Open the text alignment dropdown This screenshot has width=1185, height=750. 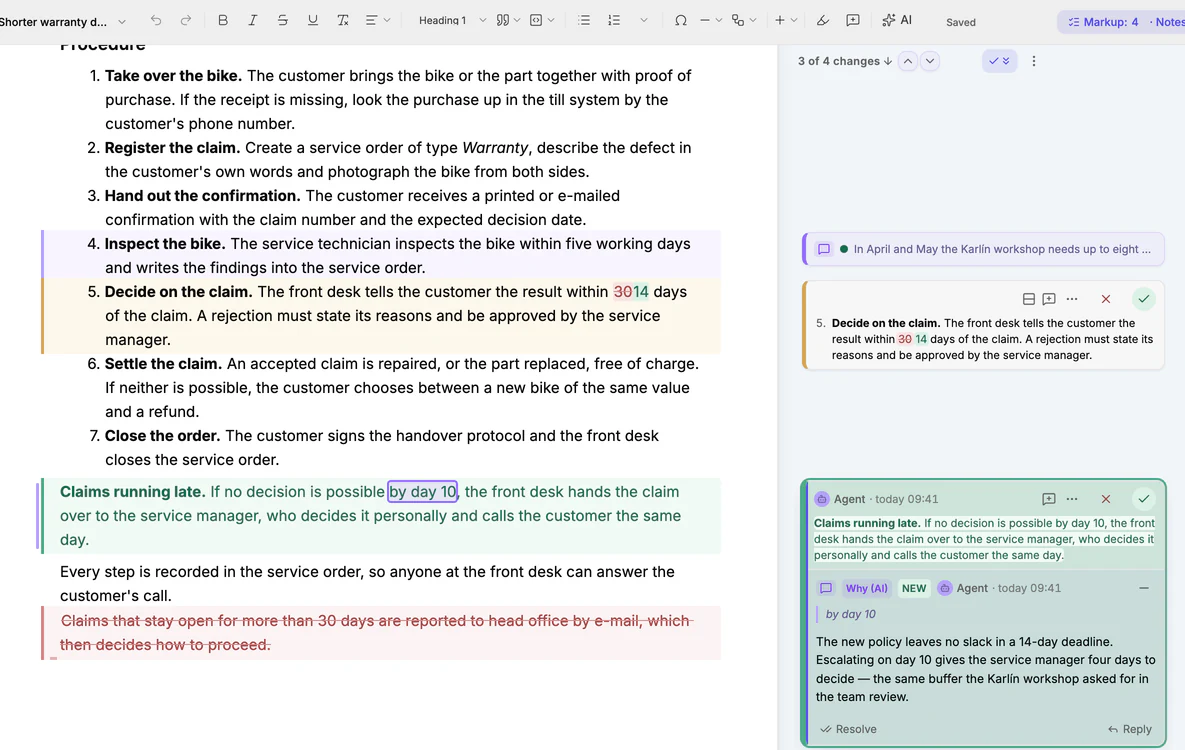pos(377,20)
